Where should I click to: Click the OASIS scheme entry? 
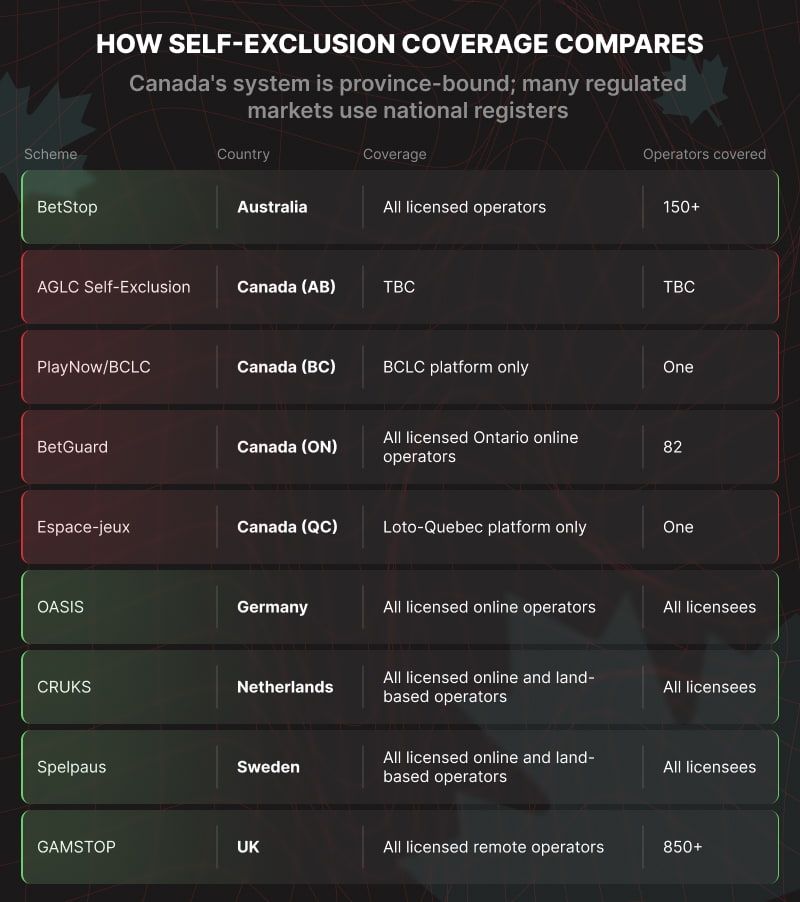[60, 607]
